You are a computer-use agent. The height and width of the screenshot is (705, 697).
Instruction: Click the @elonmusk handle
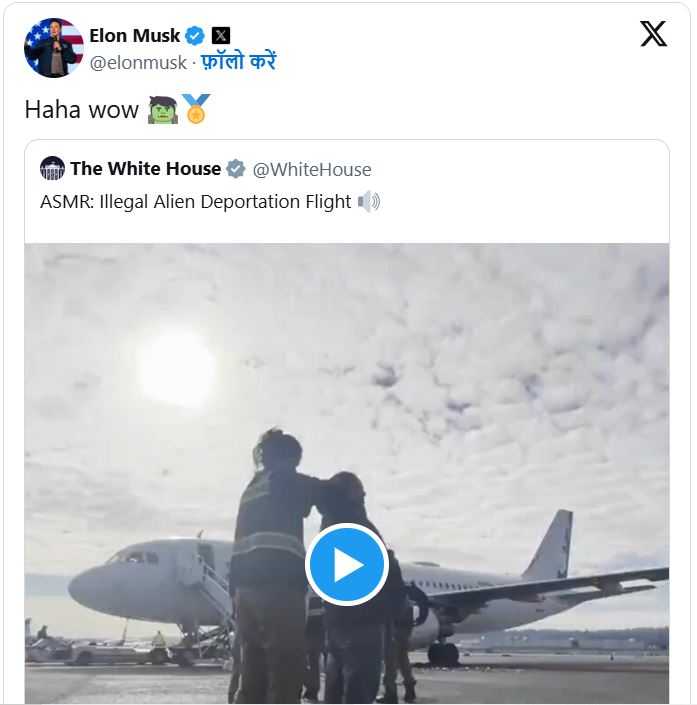138,62
